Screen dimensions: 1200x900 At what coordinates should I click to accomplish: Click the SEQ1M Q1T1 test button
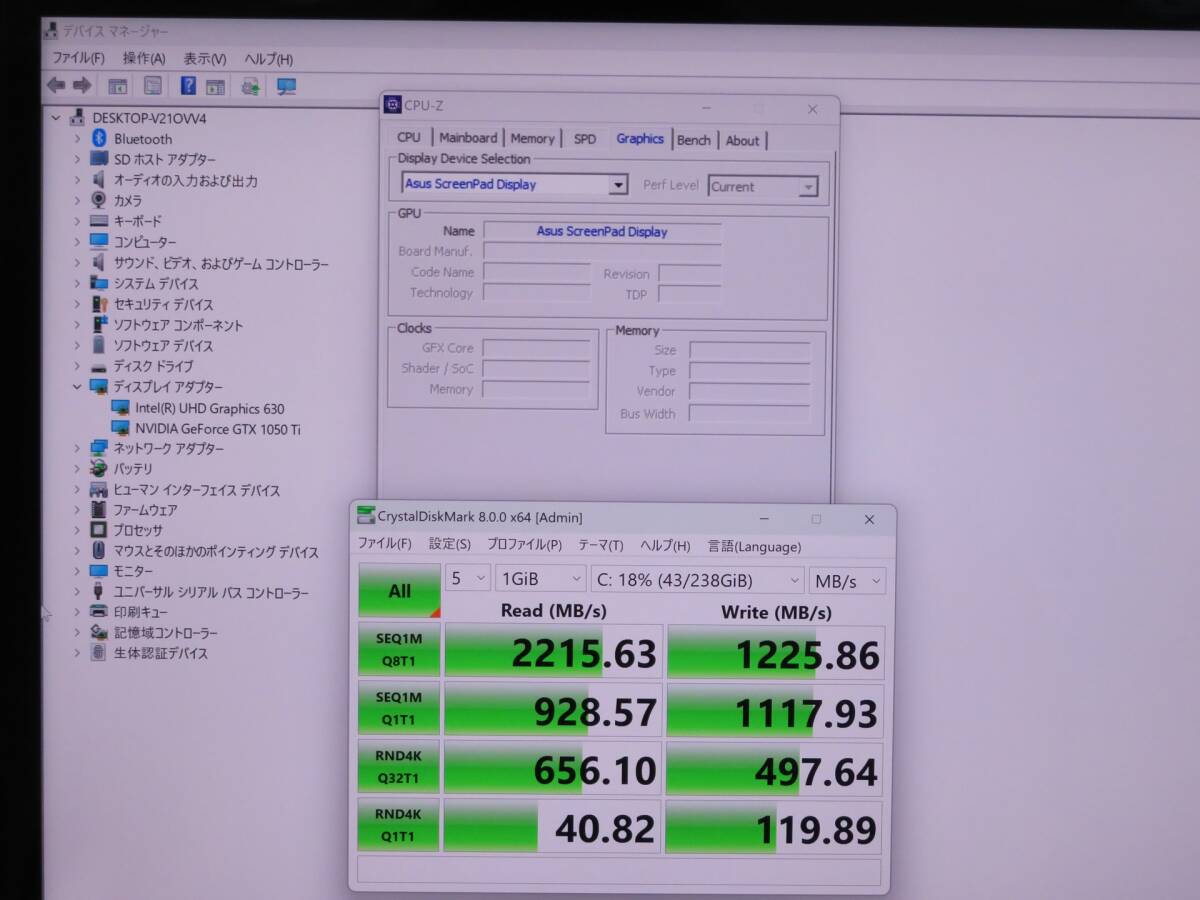click(x=398, y=708)
